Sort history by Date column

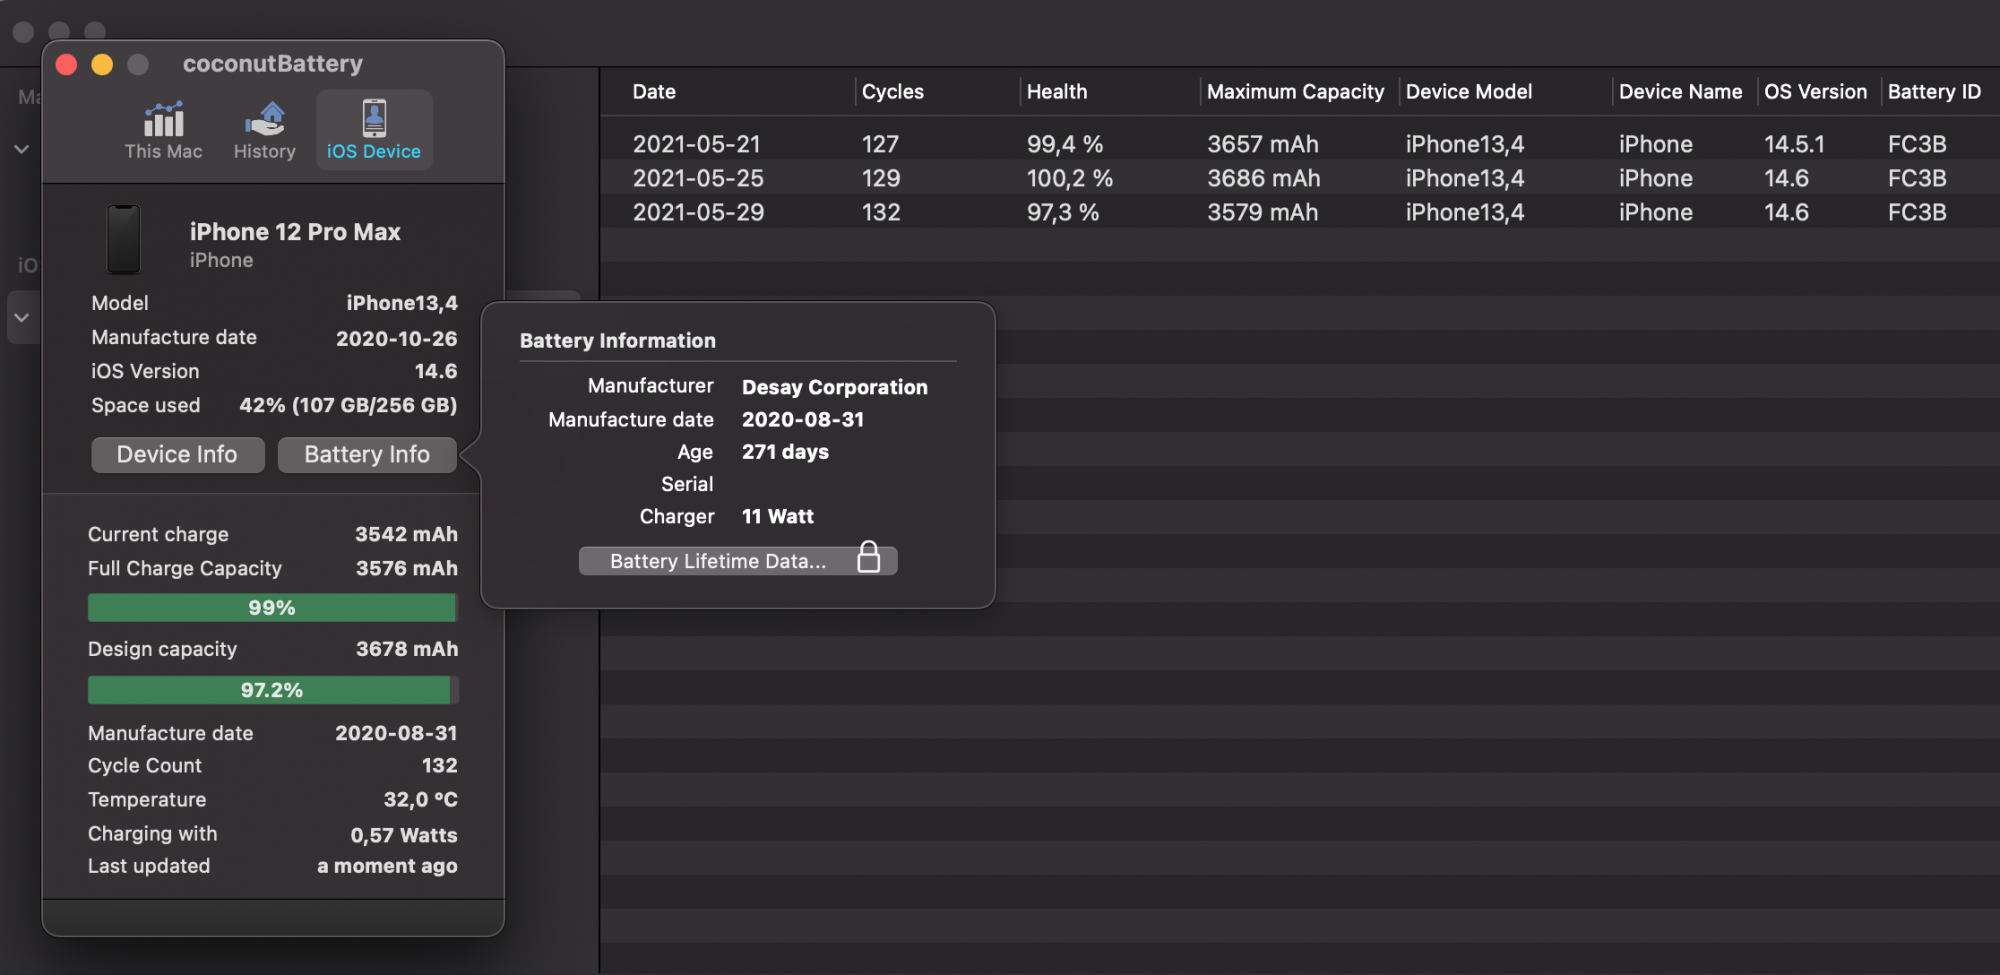(x=654, y=92)
